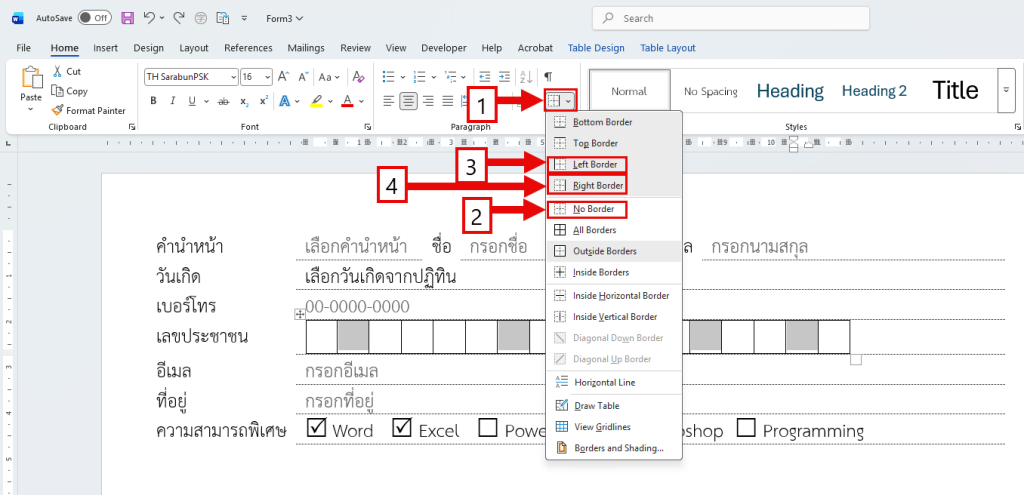The image size is (1024, 495).
Task: Toggle the AutoSave switch
Action: (95, 18)
